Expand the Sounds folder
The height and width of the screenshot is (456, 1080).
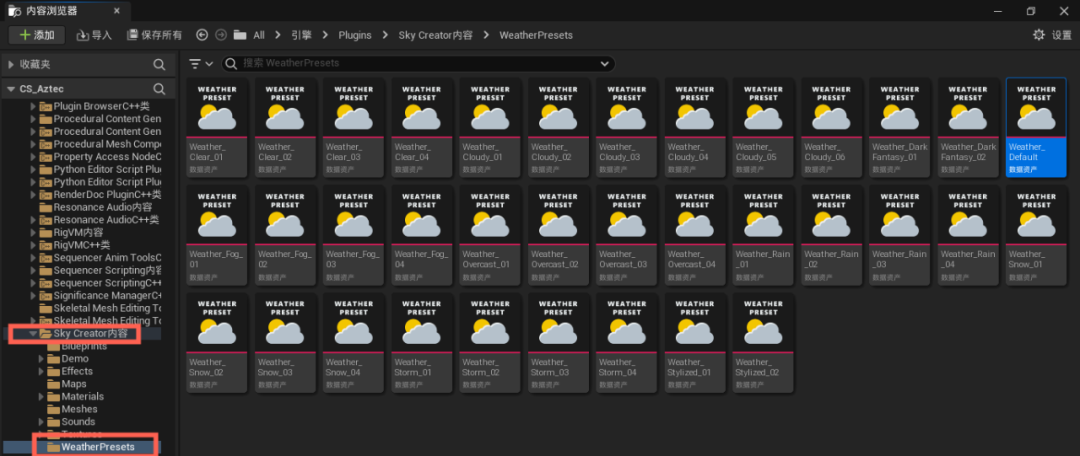[41, 422]
